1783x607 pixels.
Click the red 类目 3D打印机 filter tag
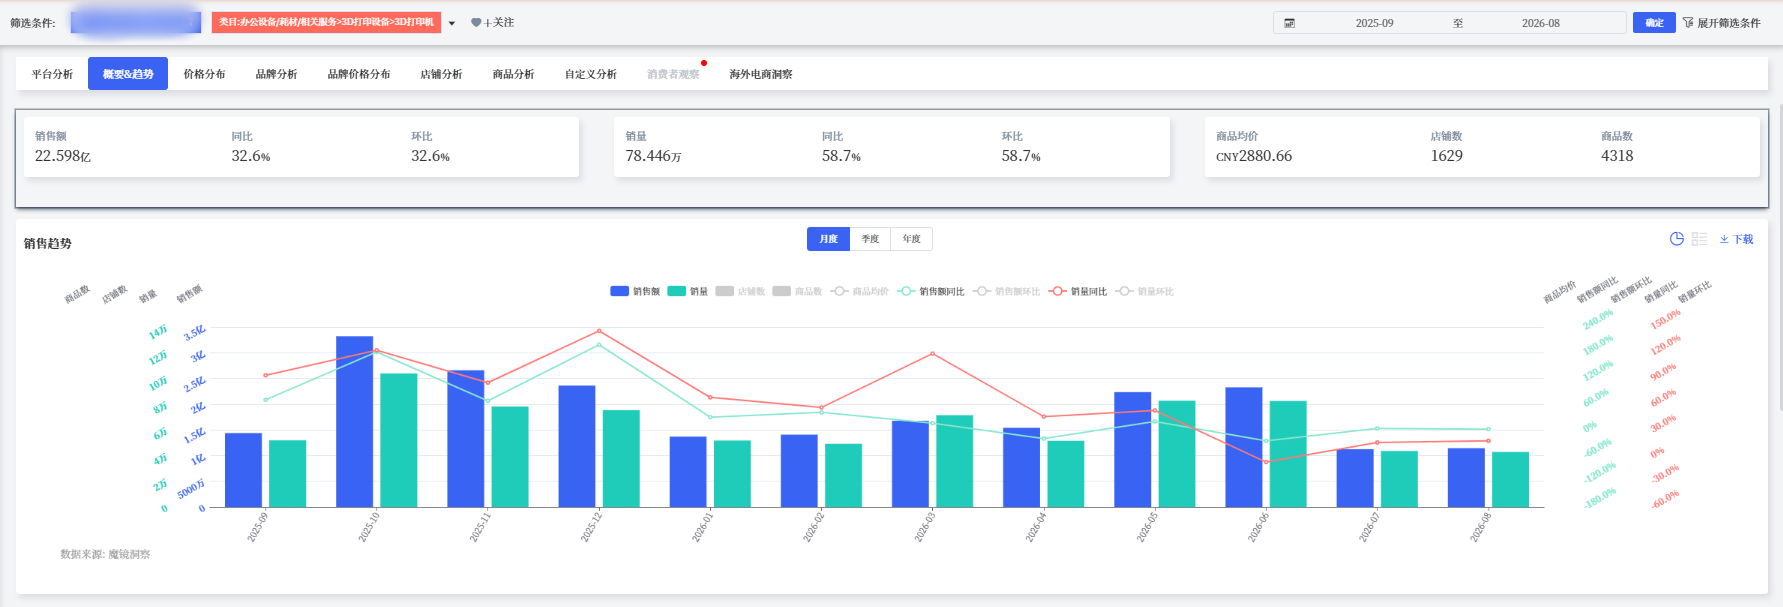326,22
